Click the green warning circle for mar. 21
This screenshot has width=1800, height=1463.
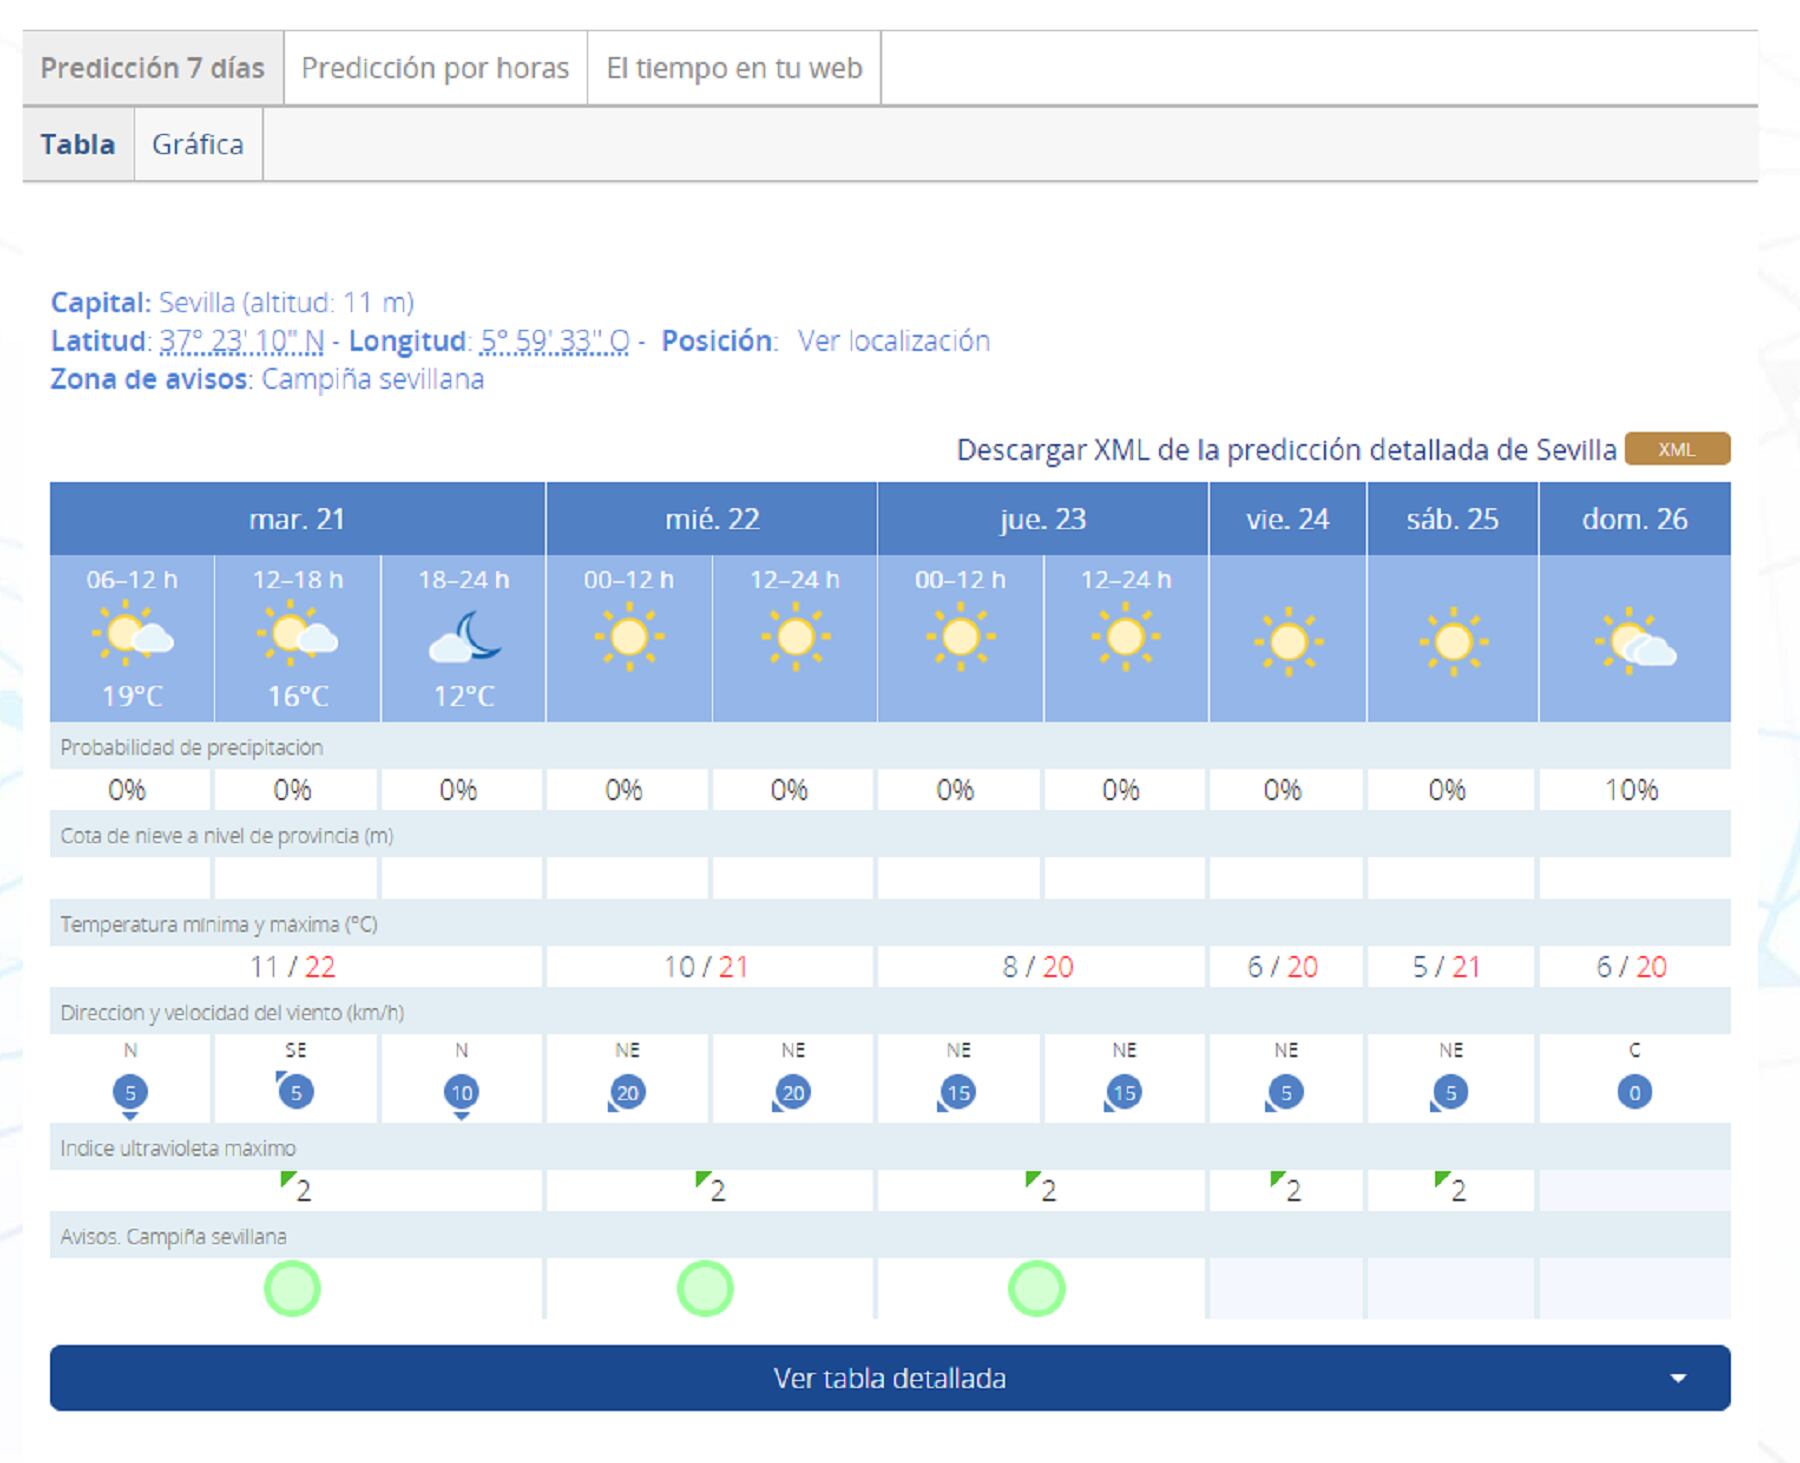pyautogui.click(x=292, y=1288)
